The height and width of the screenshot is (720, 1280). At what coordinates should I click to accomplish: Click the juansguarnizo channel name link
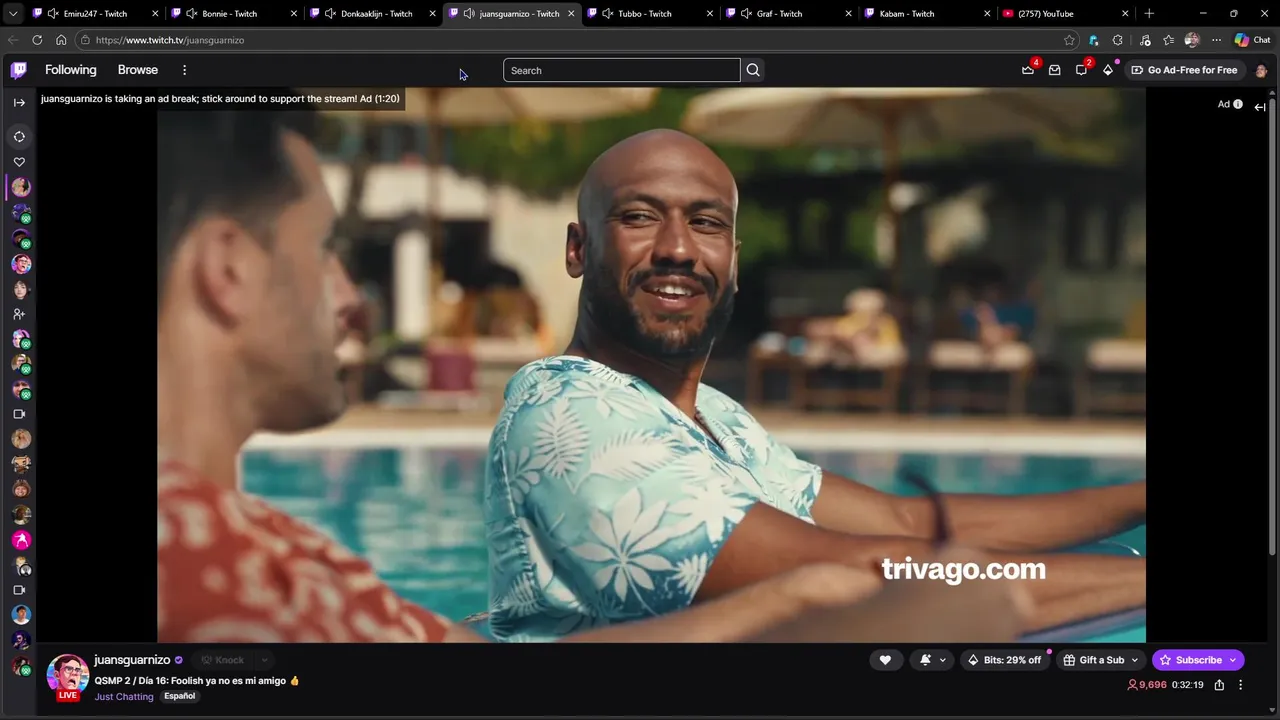[132, 660]
